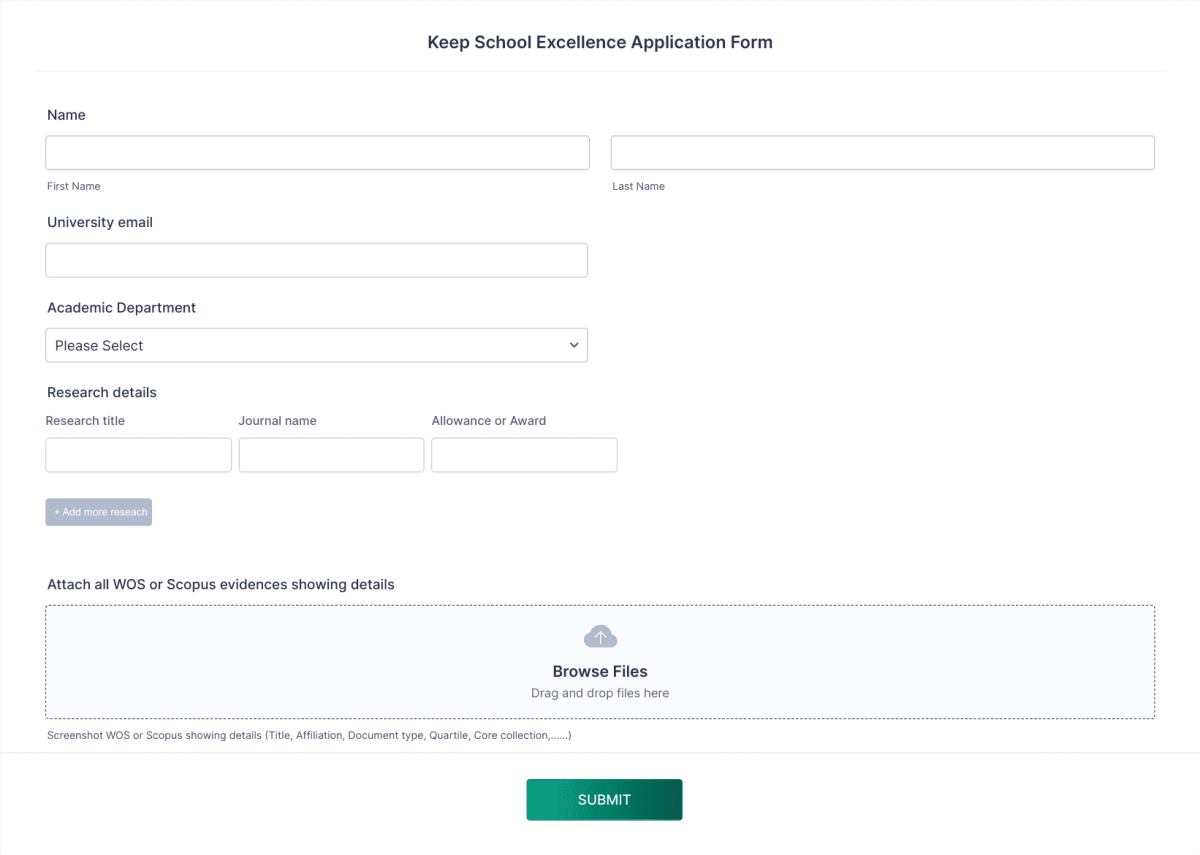Click the First Name input field
The image size is (1200, 855).
[317, 152]
